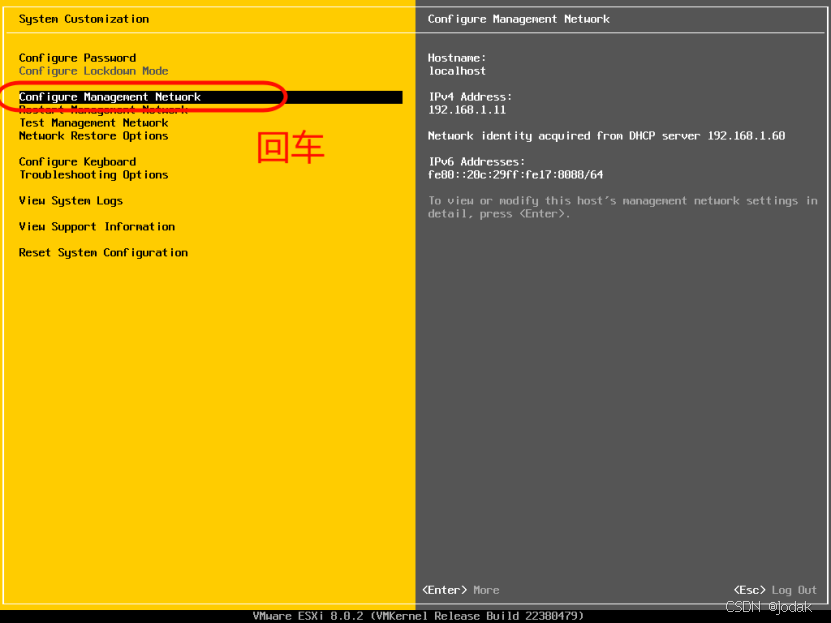The image size is (831, 623).
Task: Click the VMware ESXi 8.0.2 build footer
Action: point(418,616)
